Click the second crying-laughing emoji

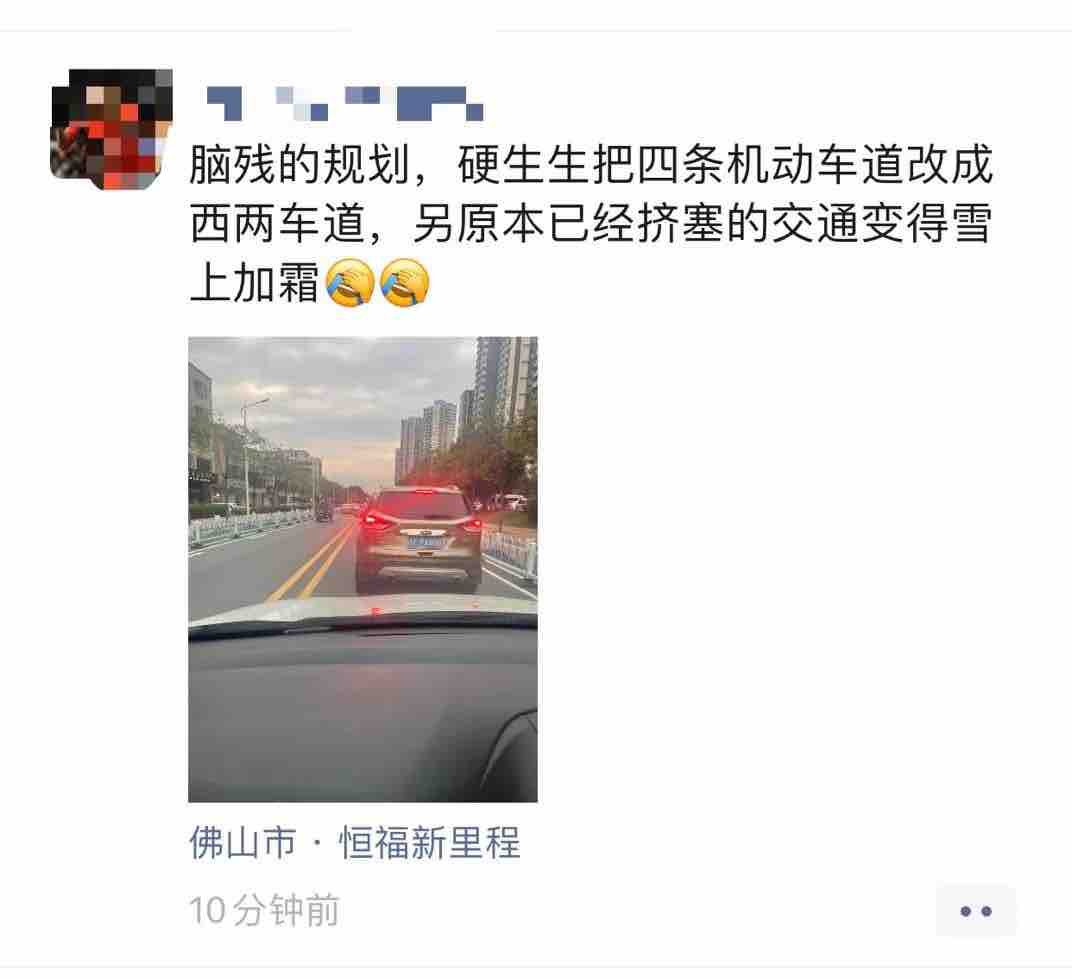tap(404, 282)
